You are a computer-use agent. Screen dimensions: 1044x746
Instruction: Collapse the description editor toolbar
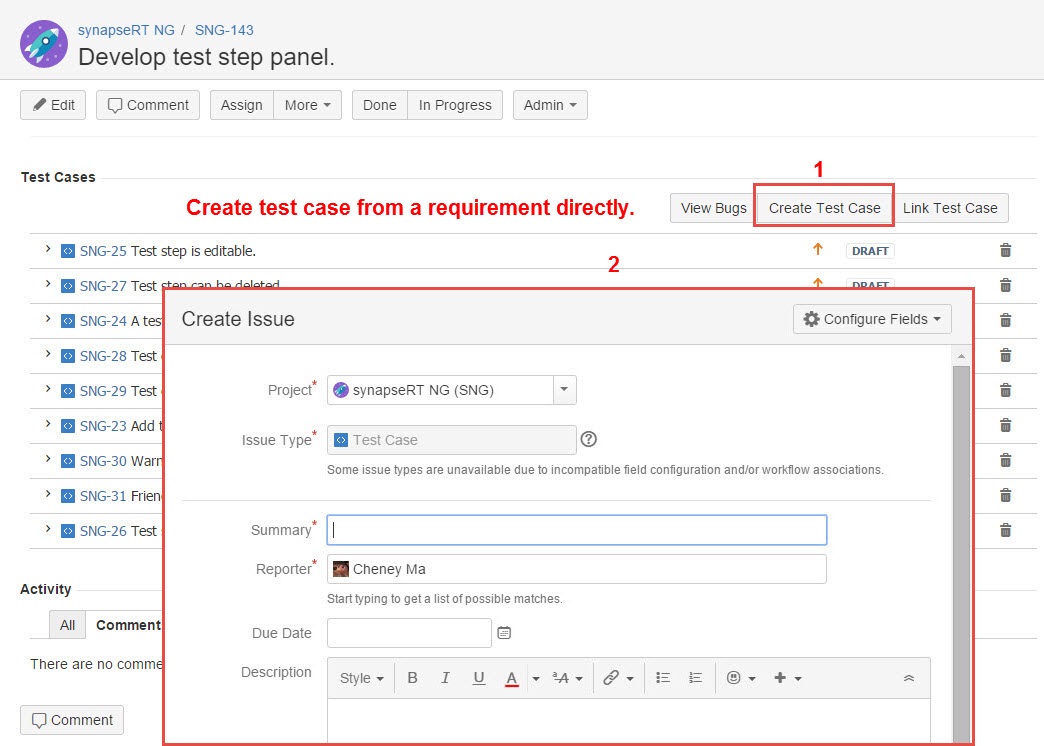909,678
